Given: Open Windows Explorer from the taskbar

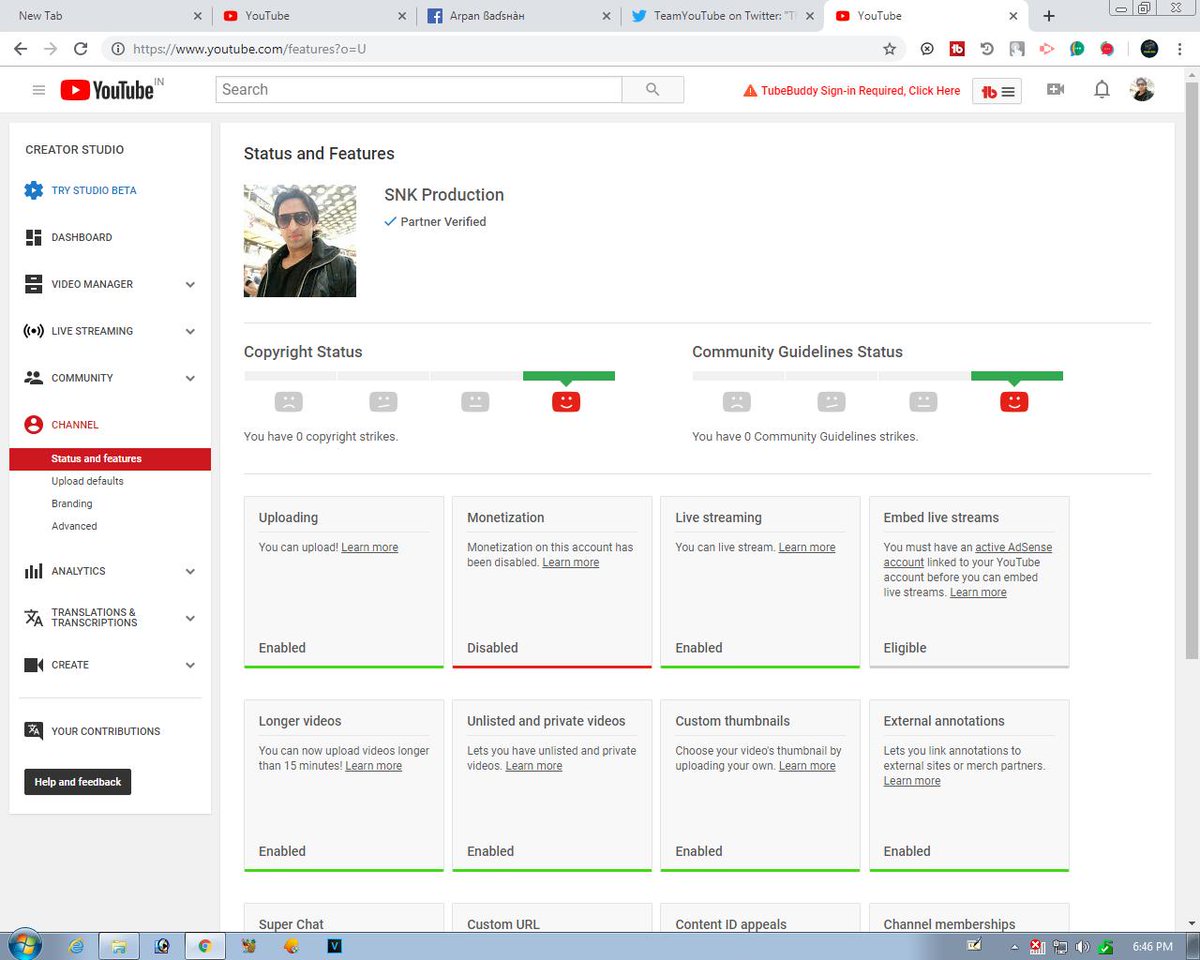Looking at the screenshot, I should 118,946.
